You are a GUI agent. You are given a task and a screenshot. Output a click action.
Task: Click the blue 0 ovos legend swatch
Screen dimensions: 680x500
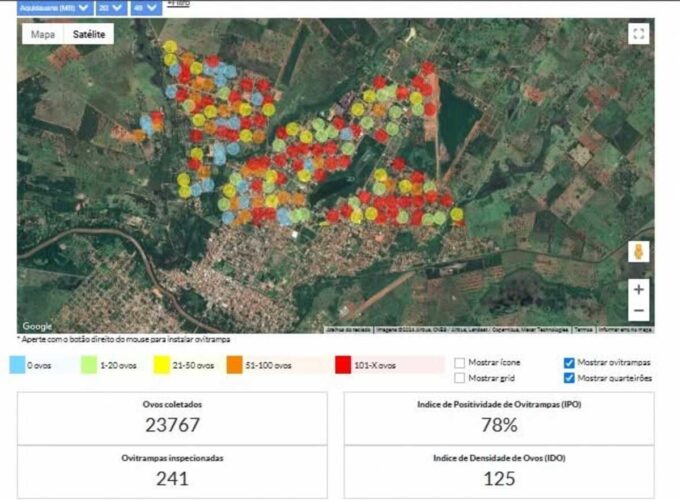17,365
